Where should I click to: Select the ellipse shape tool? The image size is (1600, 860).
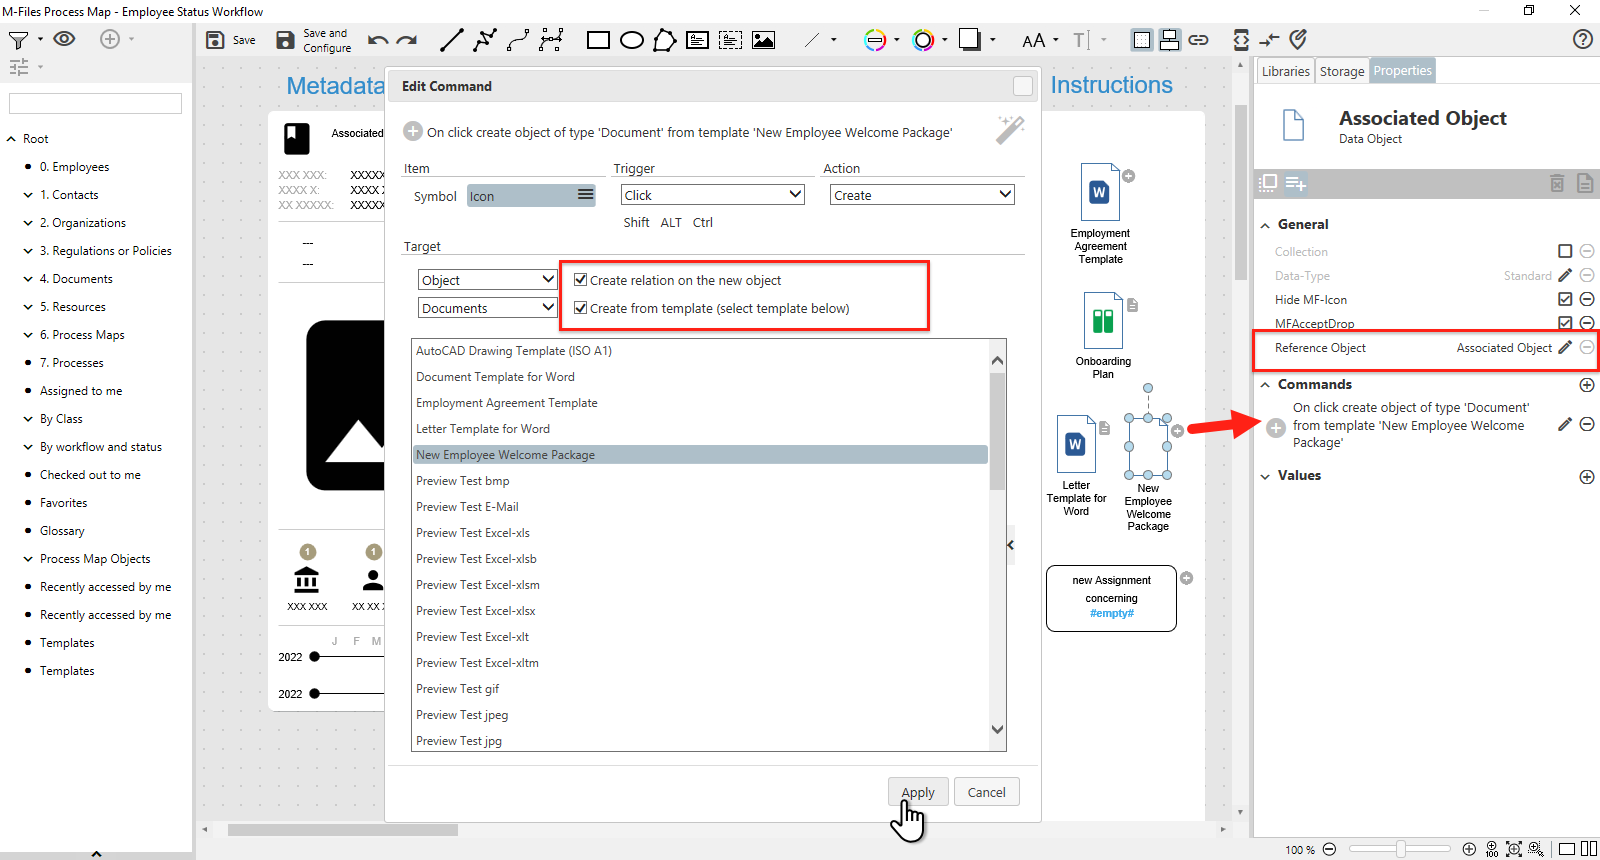pyautogui.click(x=632, y=40)
